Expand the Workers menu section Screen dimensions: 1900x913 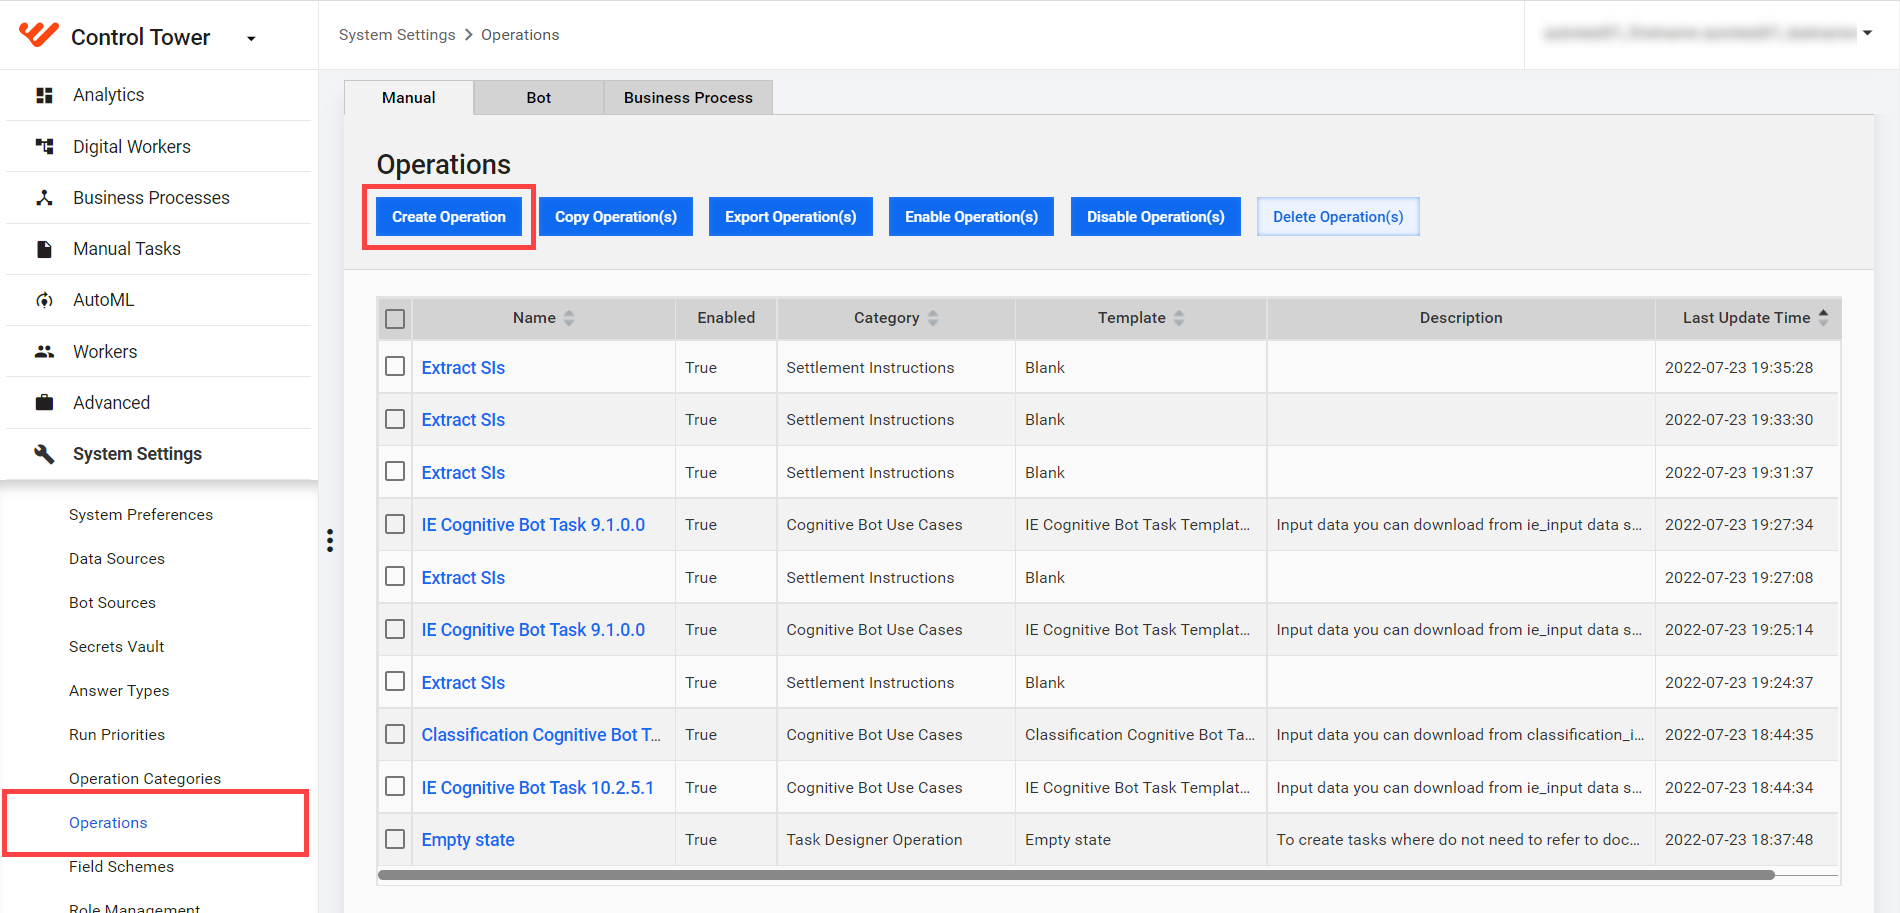158,352
